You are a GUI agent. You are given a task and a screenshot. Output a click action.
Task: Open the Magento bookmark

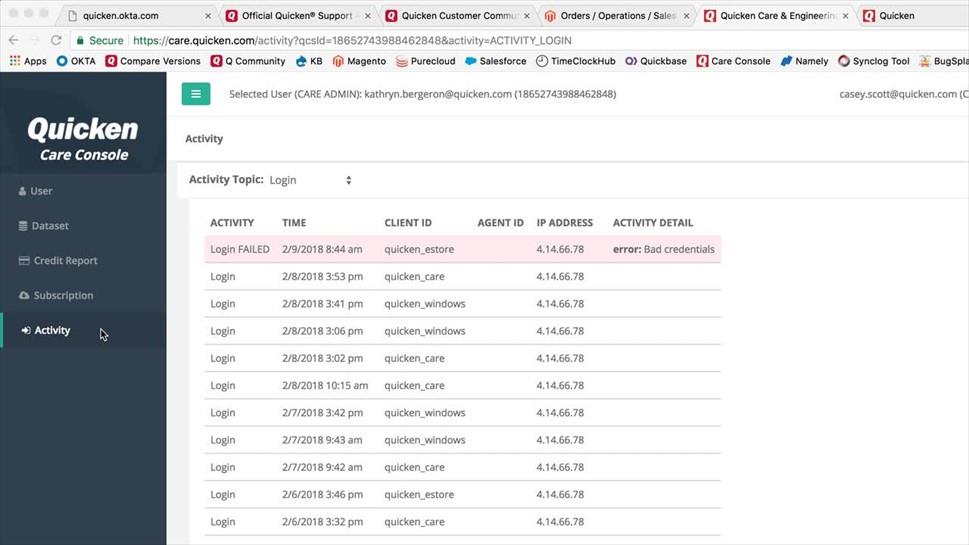click(358, 61)
